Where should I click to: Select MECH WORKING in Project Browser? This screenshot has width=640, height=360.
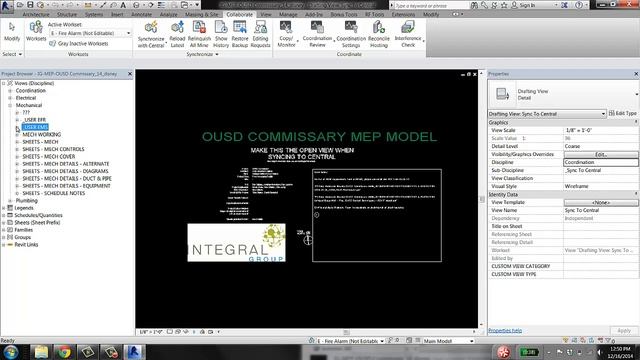tap(42, 135)
